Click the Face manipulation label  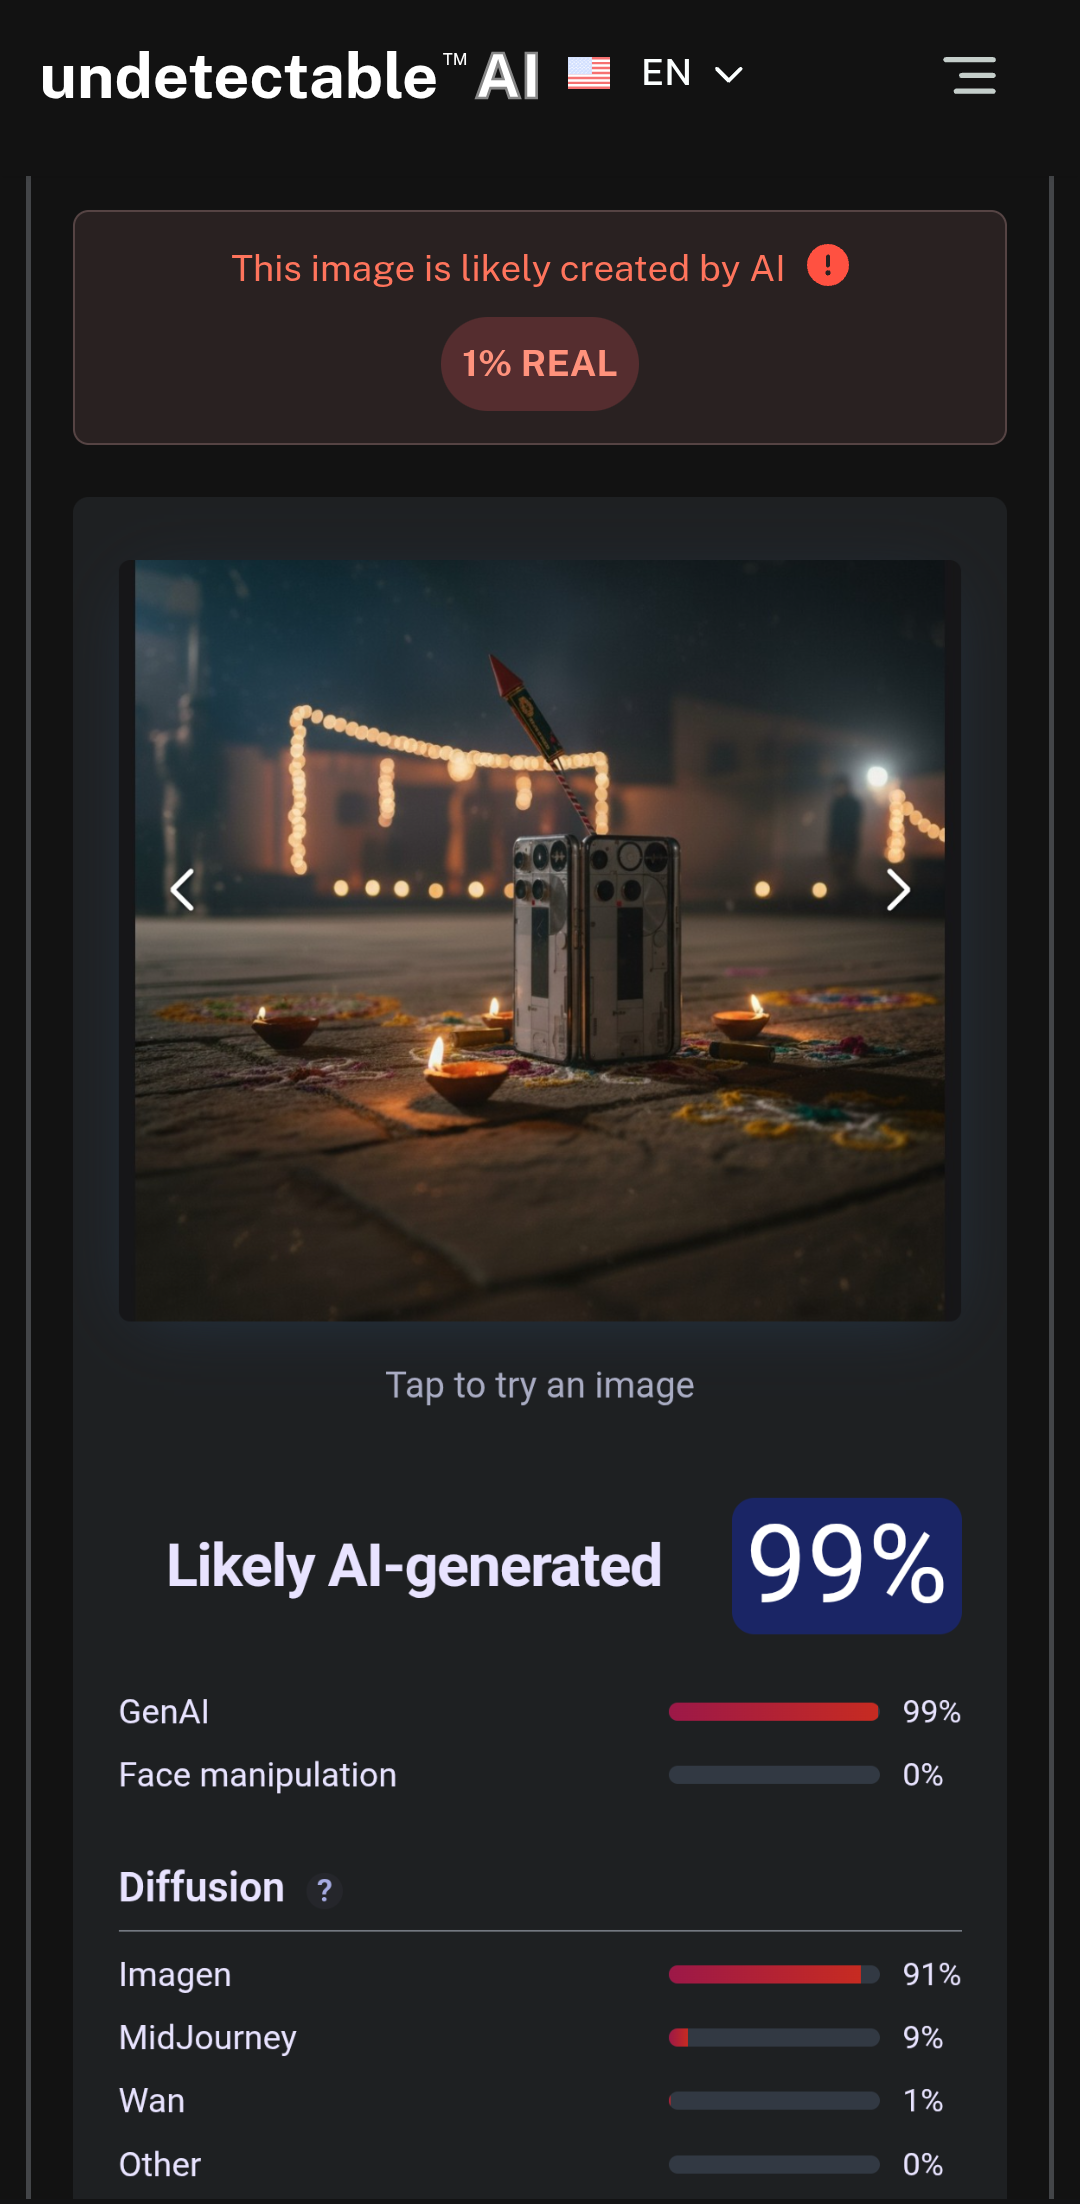coord(258,1775)
